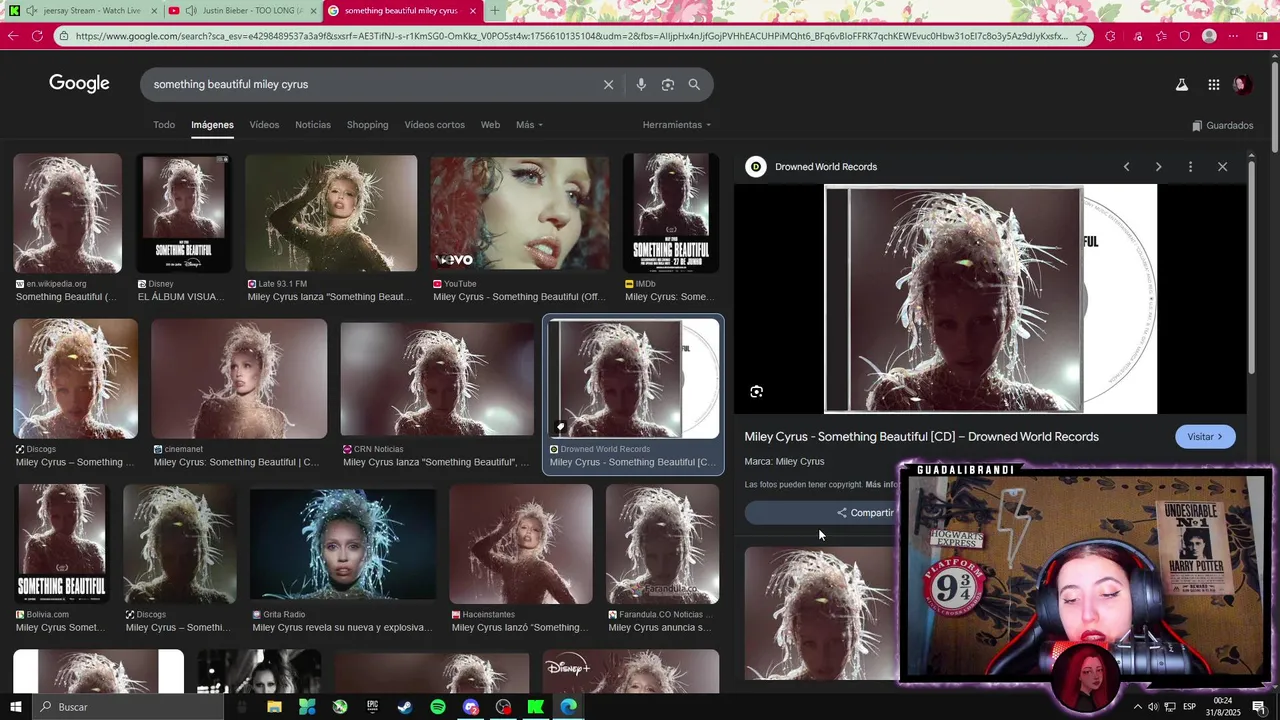Open the Google account avatar

point(1242,85)
